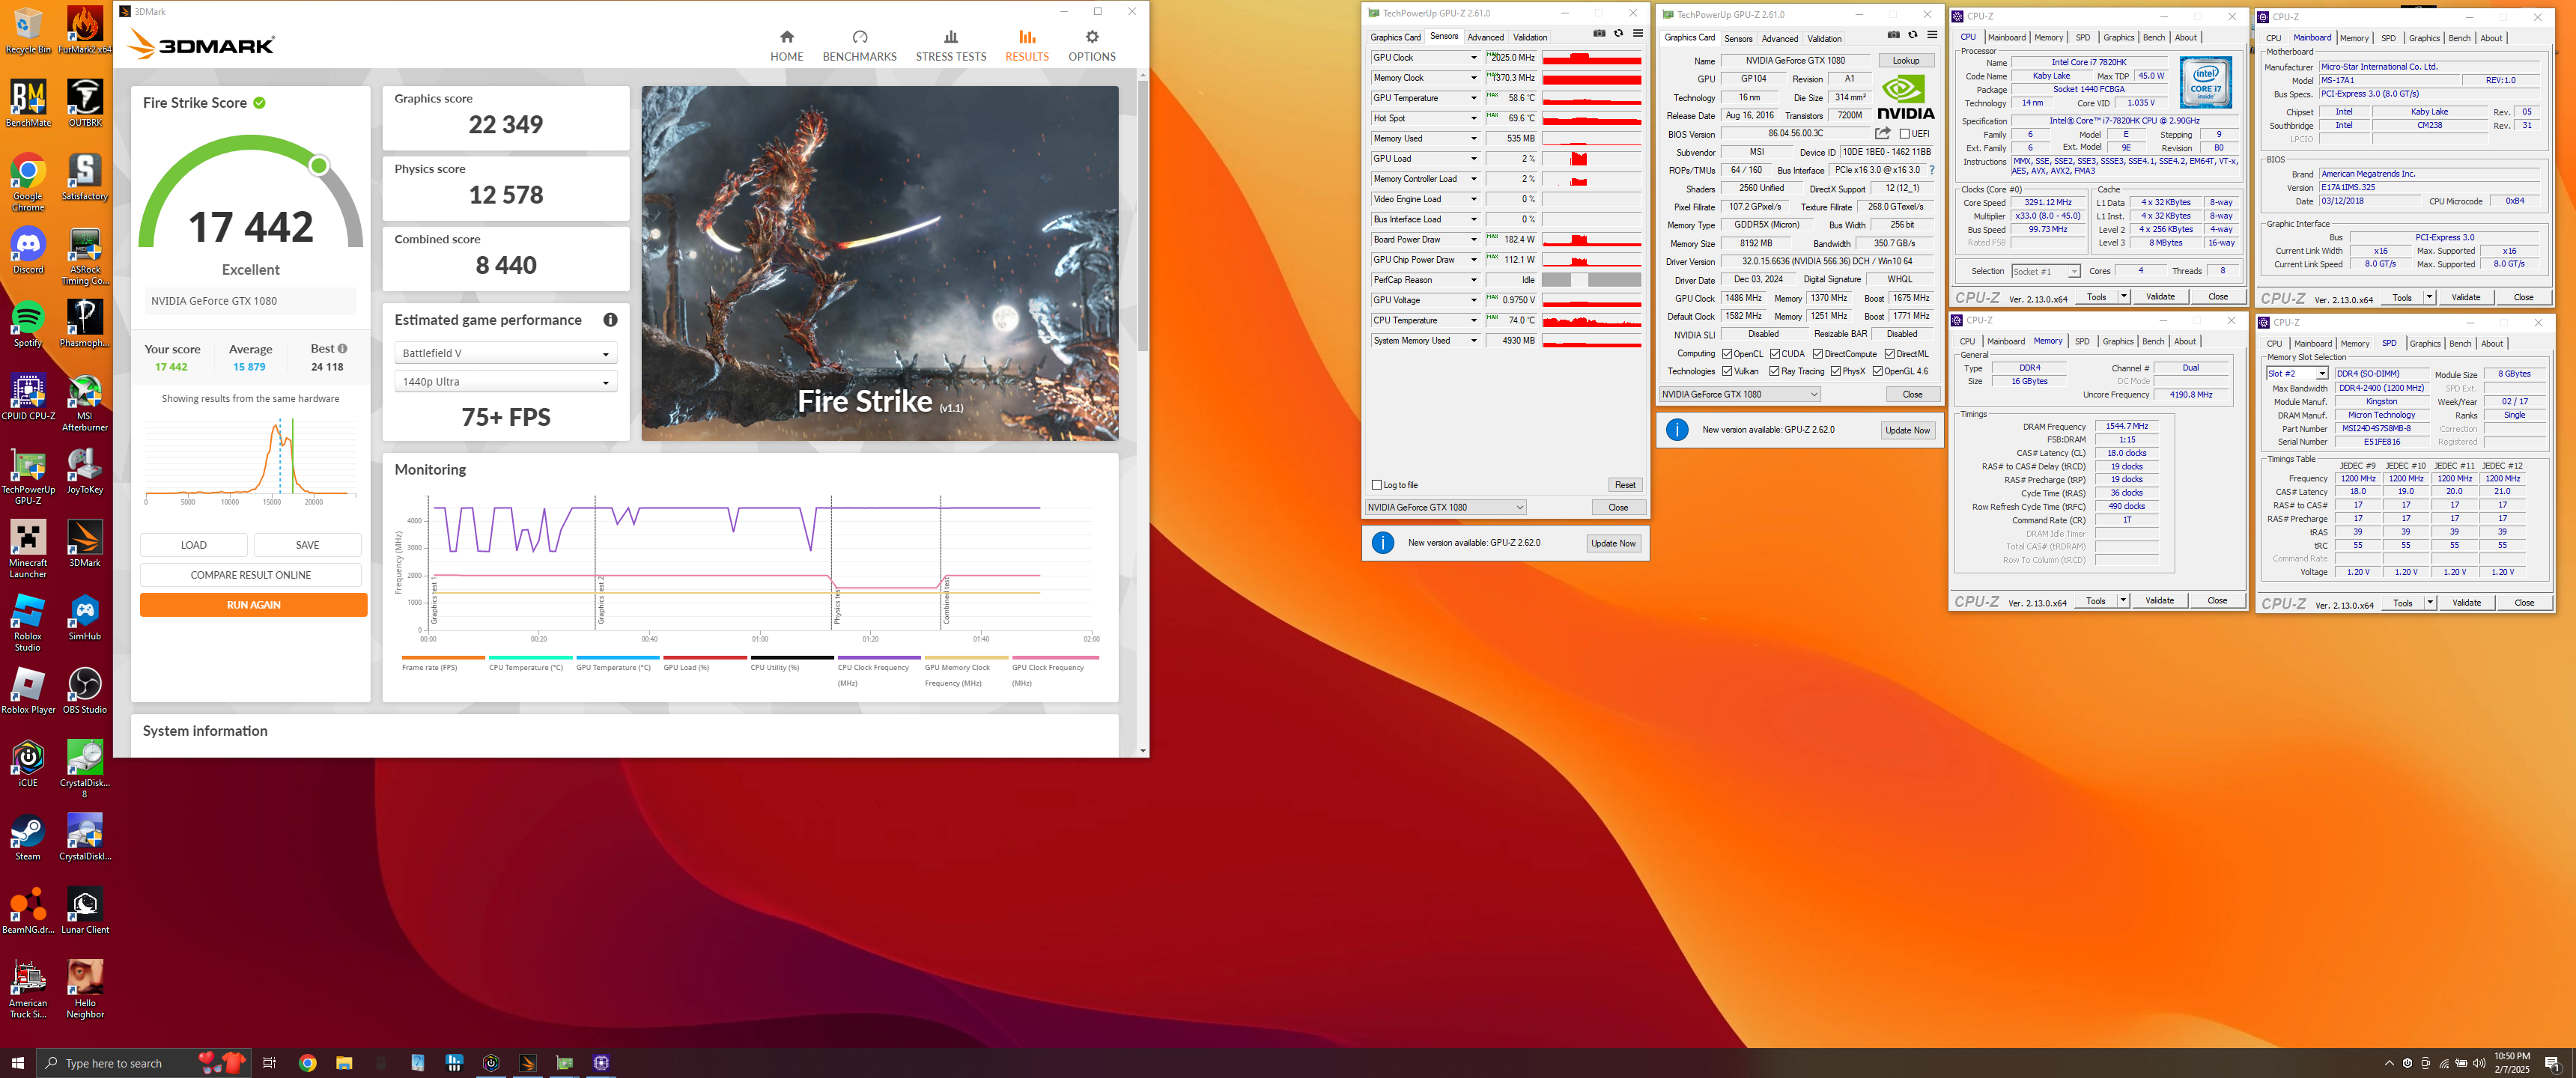Toggle the UEFI checkbox in GPU-Z
Image resolution: width=2576 pixels, height=1078 pixels.
pyautogui.click(x=1905, y=134)
